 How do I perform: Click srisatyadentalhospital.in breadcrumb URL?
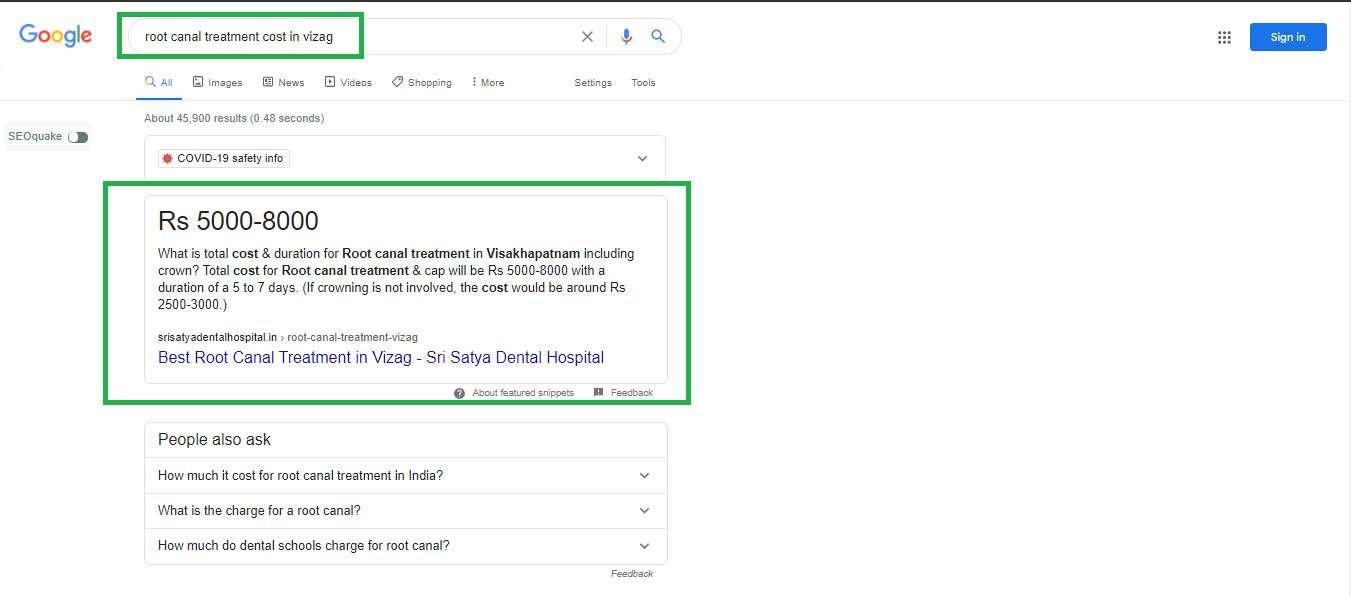[288, 337]
